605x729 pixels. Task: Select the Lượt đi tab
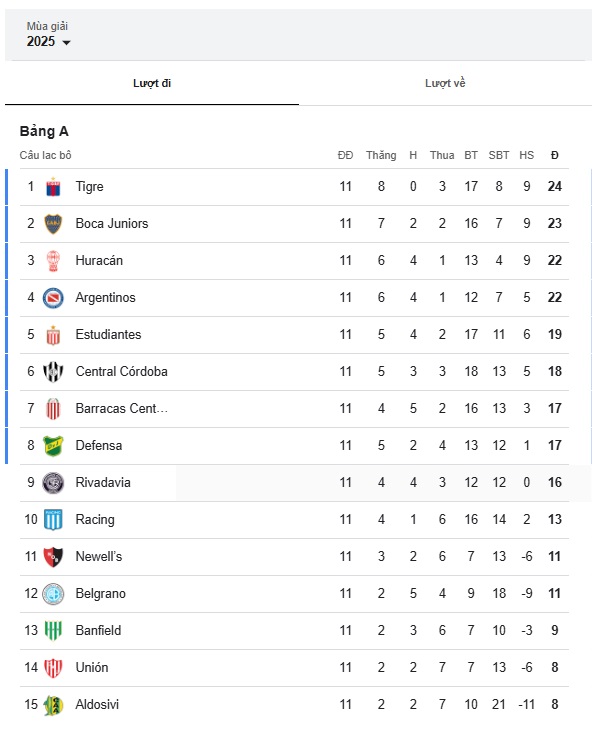click(152, 83)
